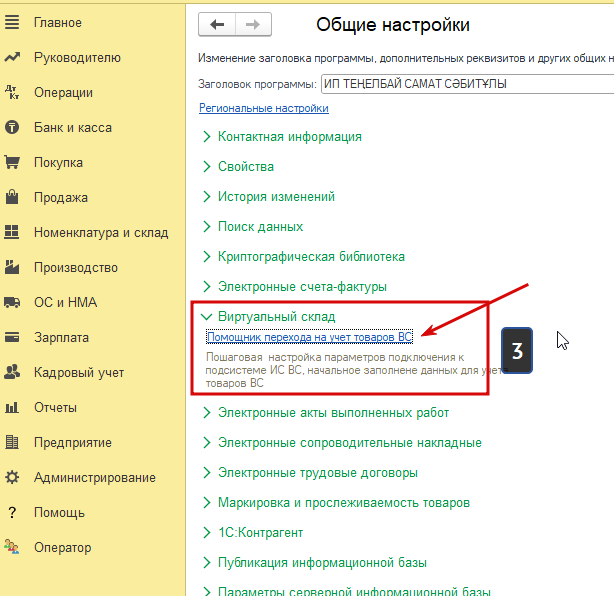Open the Зарплата section
Screen dimensions: 614x596
61,337
